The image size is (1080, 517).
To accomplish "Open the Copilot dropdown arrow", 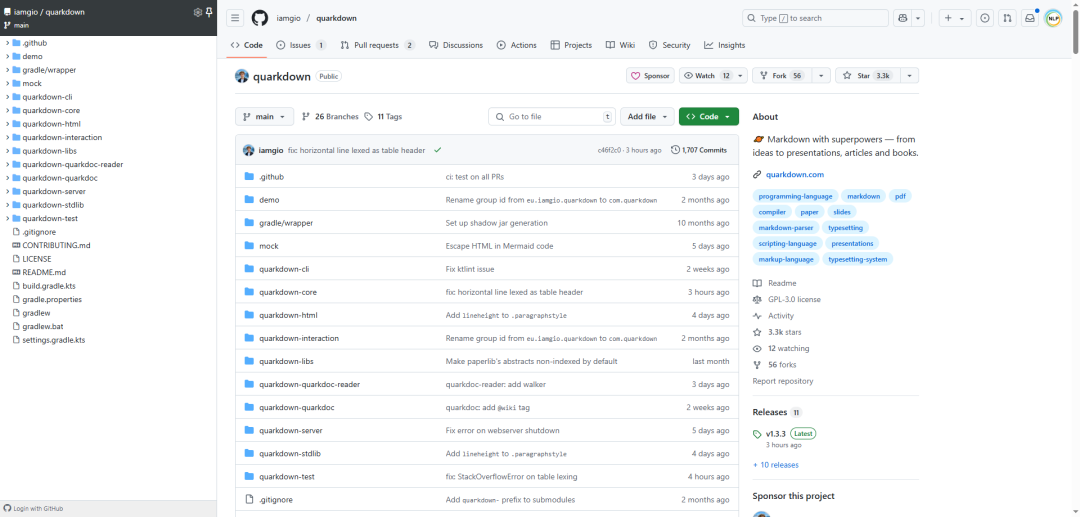I will click(x=918, y=19).
